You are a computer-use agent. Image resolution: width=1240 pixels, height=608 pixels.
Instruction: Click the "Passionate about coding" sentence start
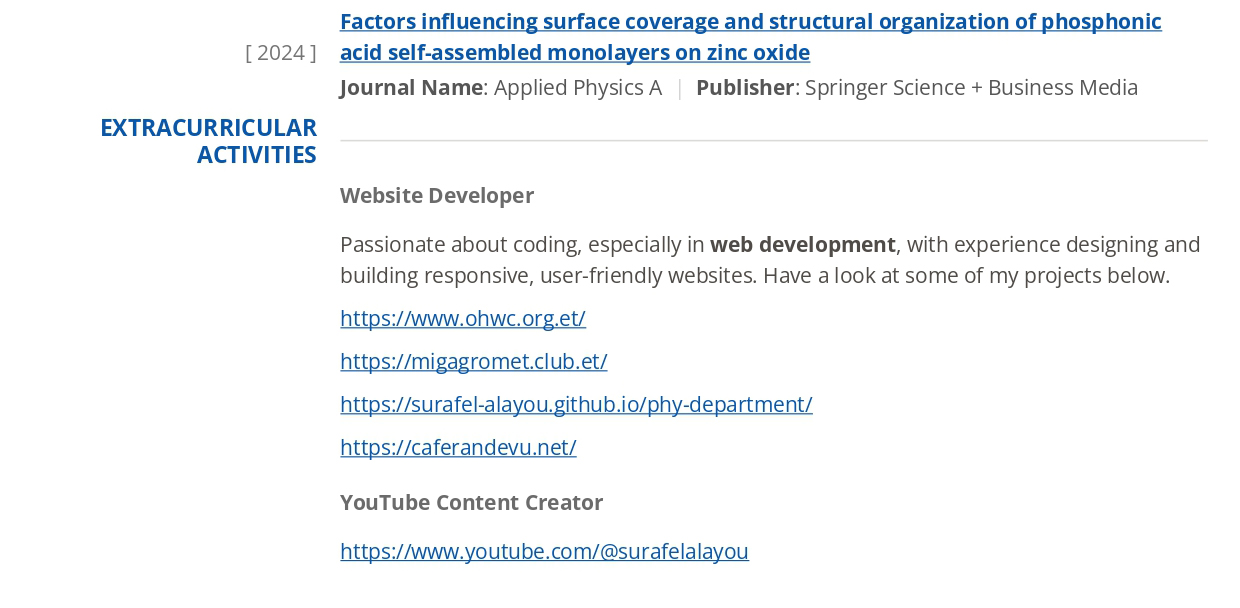coord(460,245)
